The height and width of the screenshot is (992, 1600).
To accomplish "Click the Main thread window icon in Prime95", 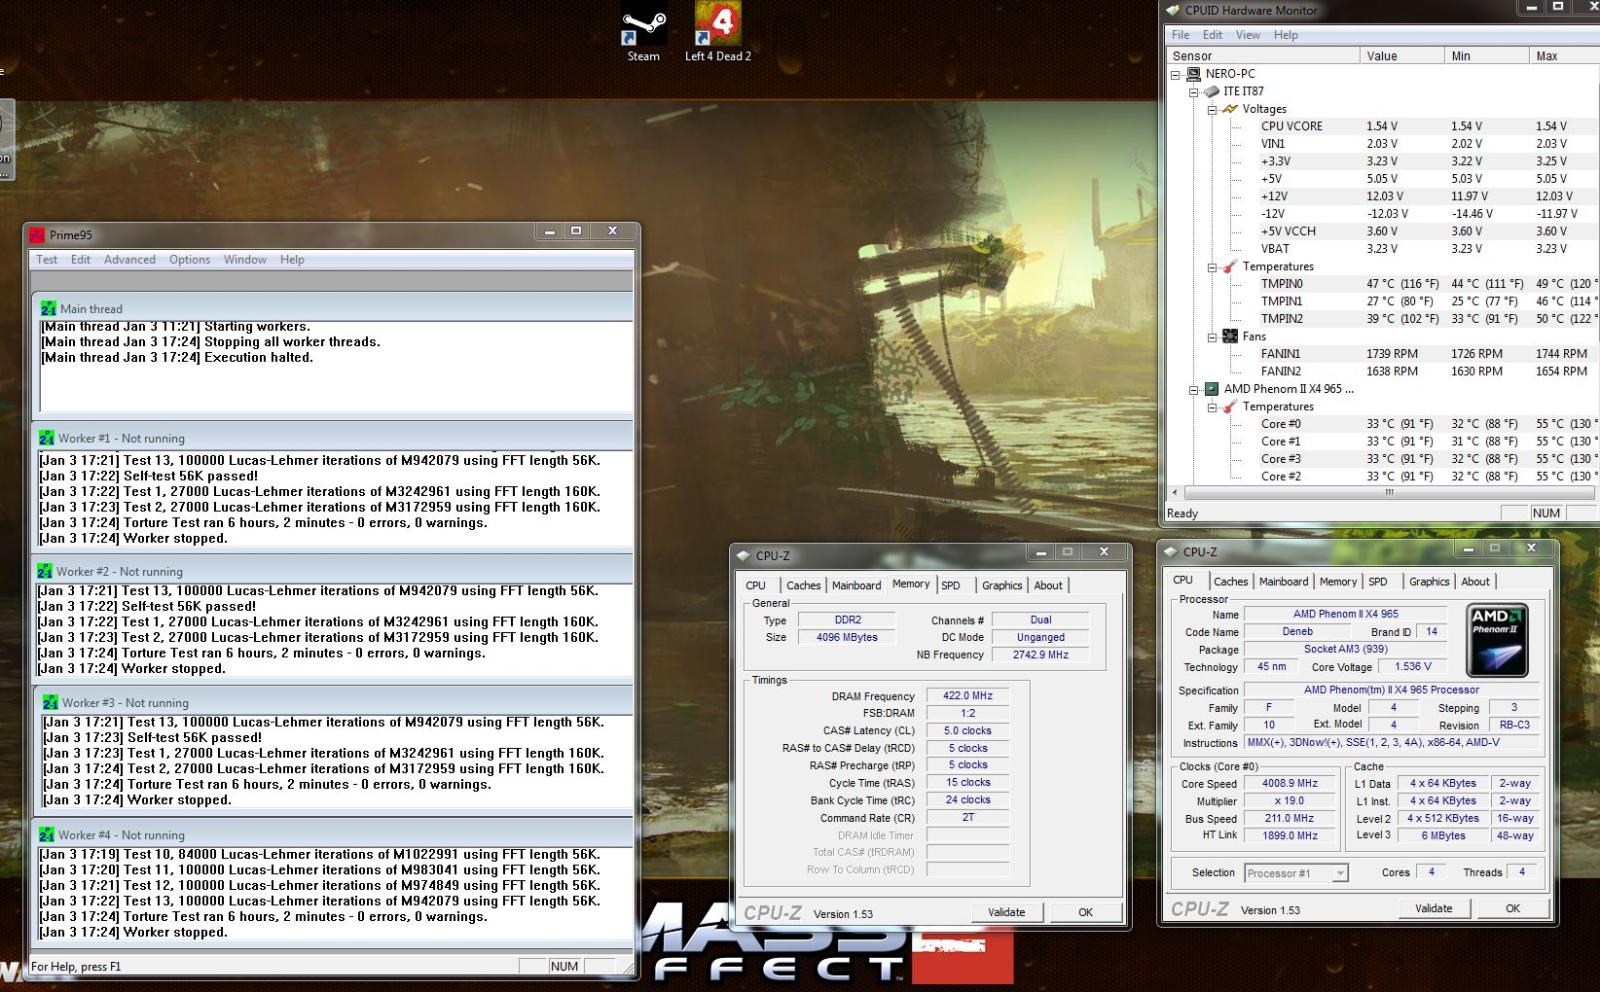I will (x=48, y=309).
